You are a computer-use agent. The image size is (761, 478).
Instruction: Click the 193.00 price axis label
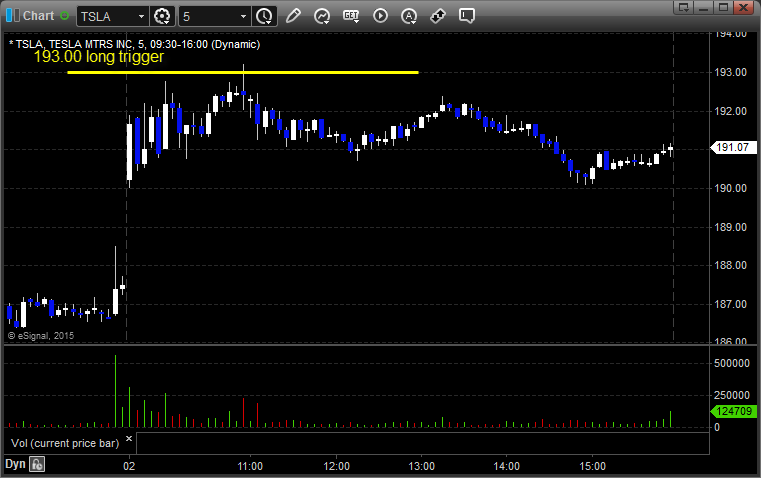(x=730, y=72)
